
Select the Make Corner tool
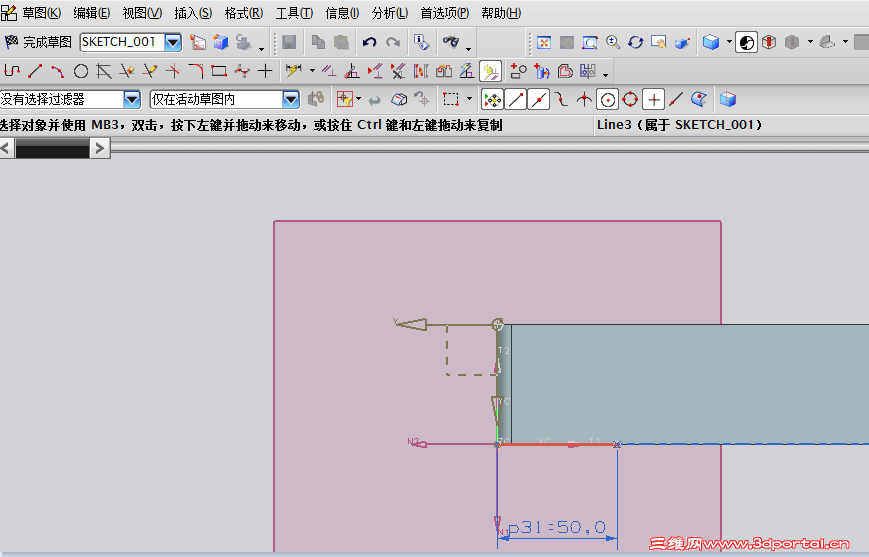(x=173, y=71)
